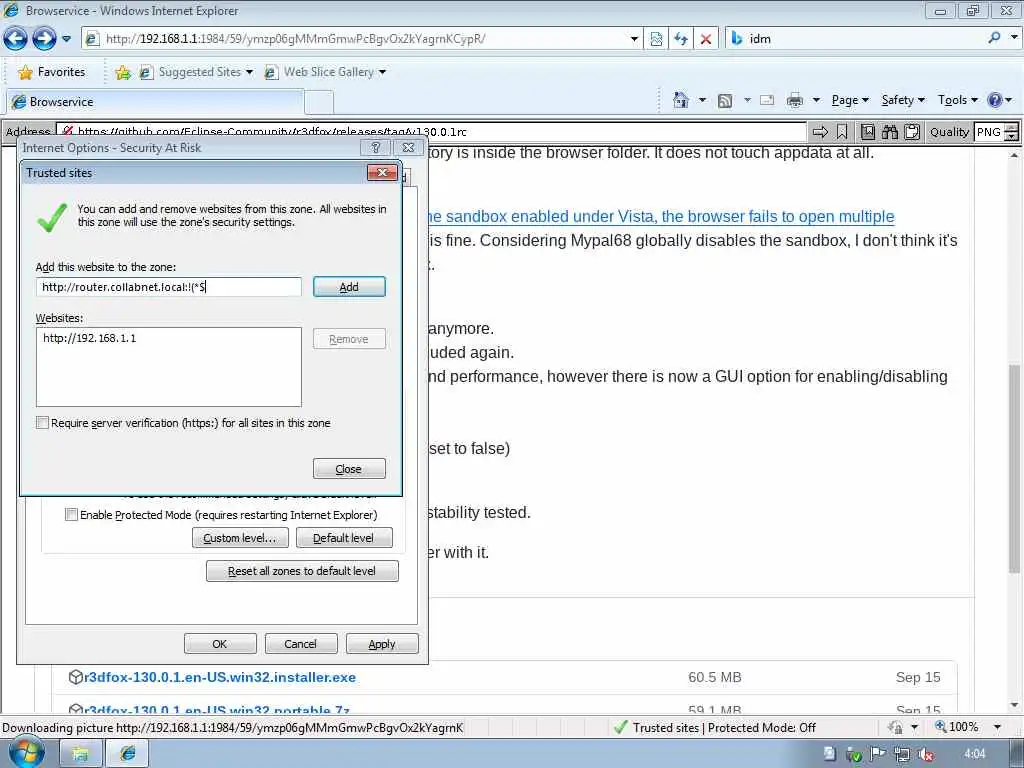The image size is (1024, 768).
Task: Click the Trusted sites status bar zone indicator
Action: [x=714, y=728]
